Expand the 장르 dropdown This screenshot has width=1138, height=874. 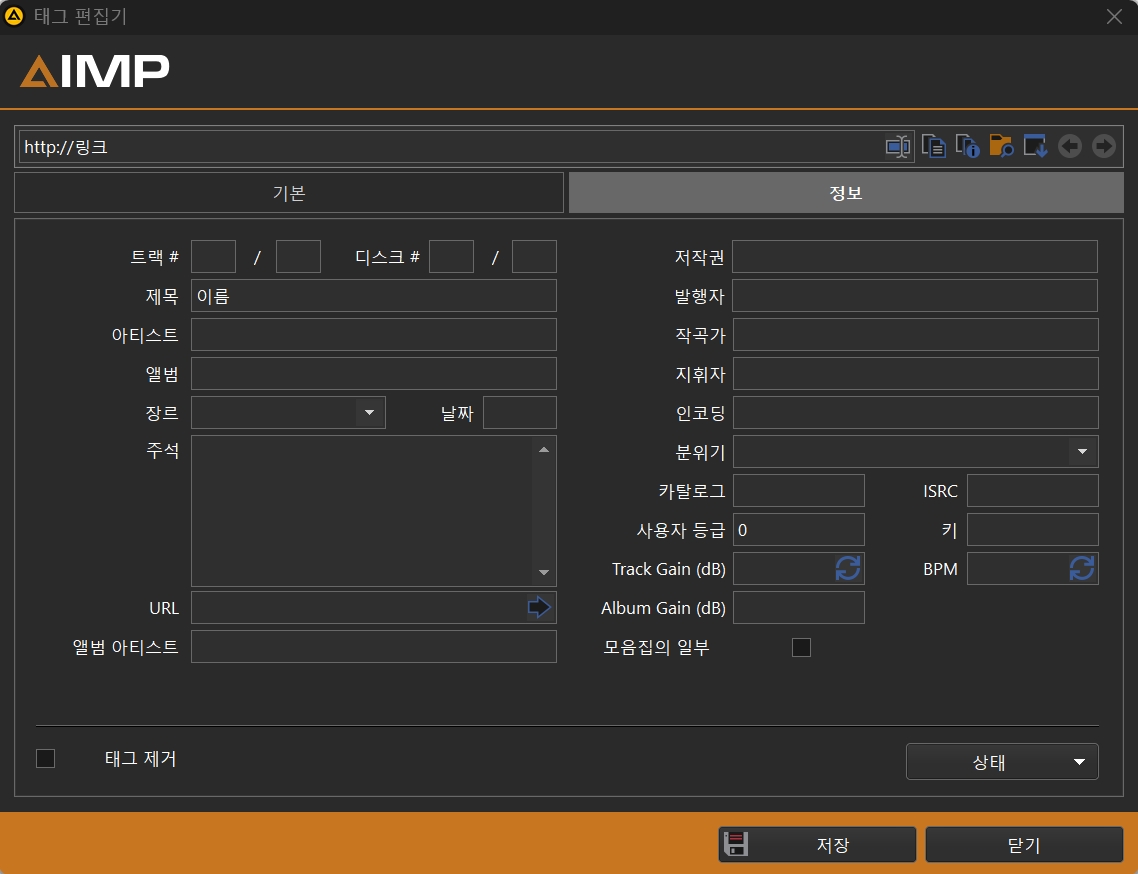coord(369,412)
